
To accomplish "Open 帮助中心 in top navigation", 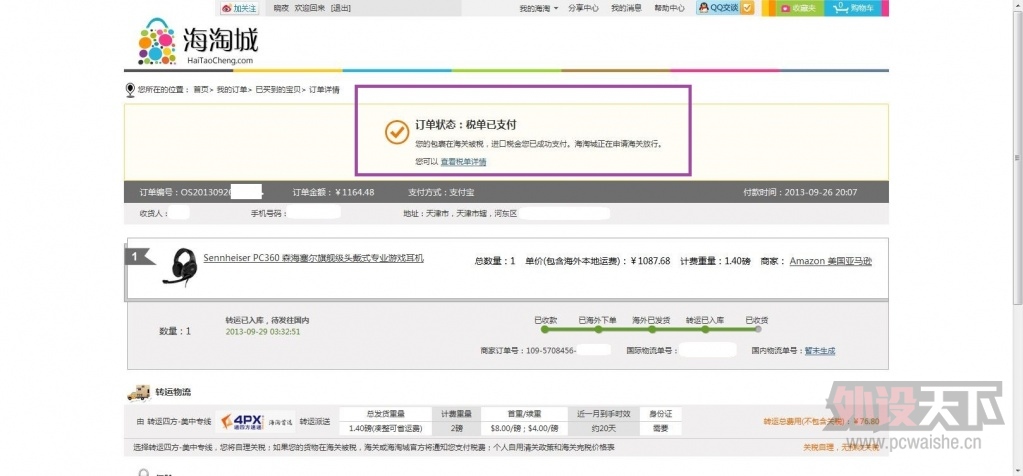I will pos(669,8).
